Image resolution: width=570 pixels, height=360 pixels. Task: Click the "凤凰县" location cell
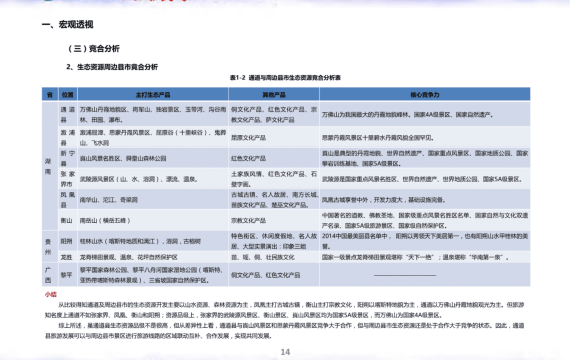coord(68,200)
